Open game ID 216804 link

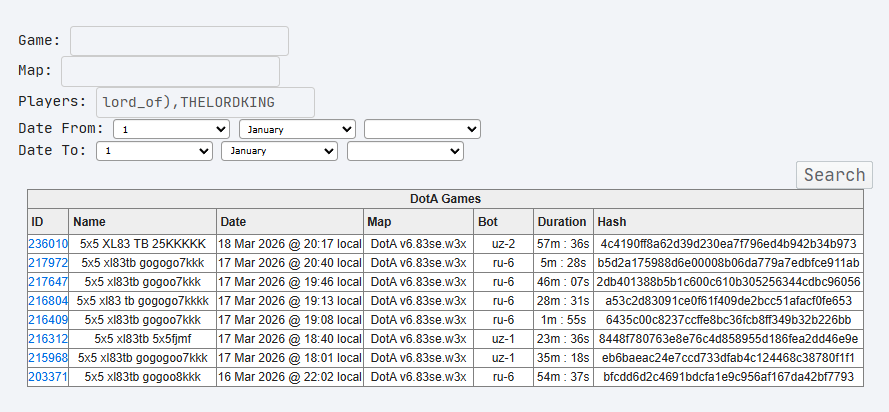tap(48, 301)
